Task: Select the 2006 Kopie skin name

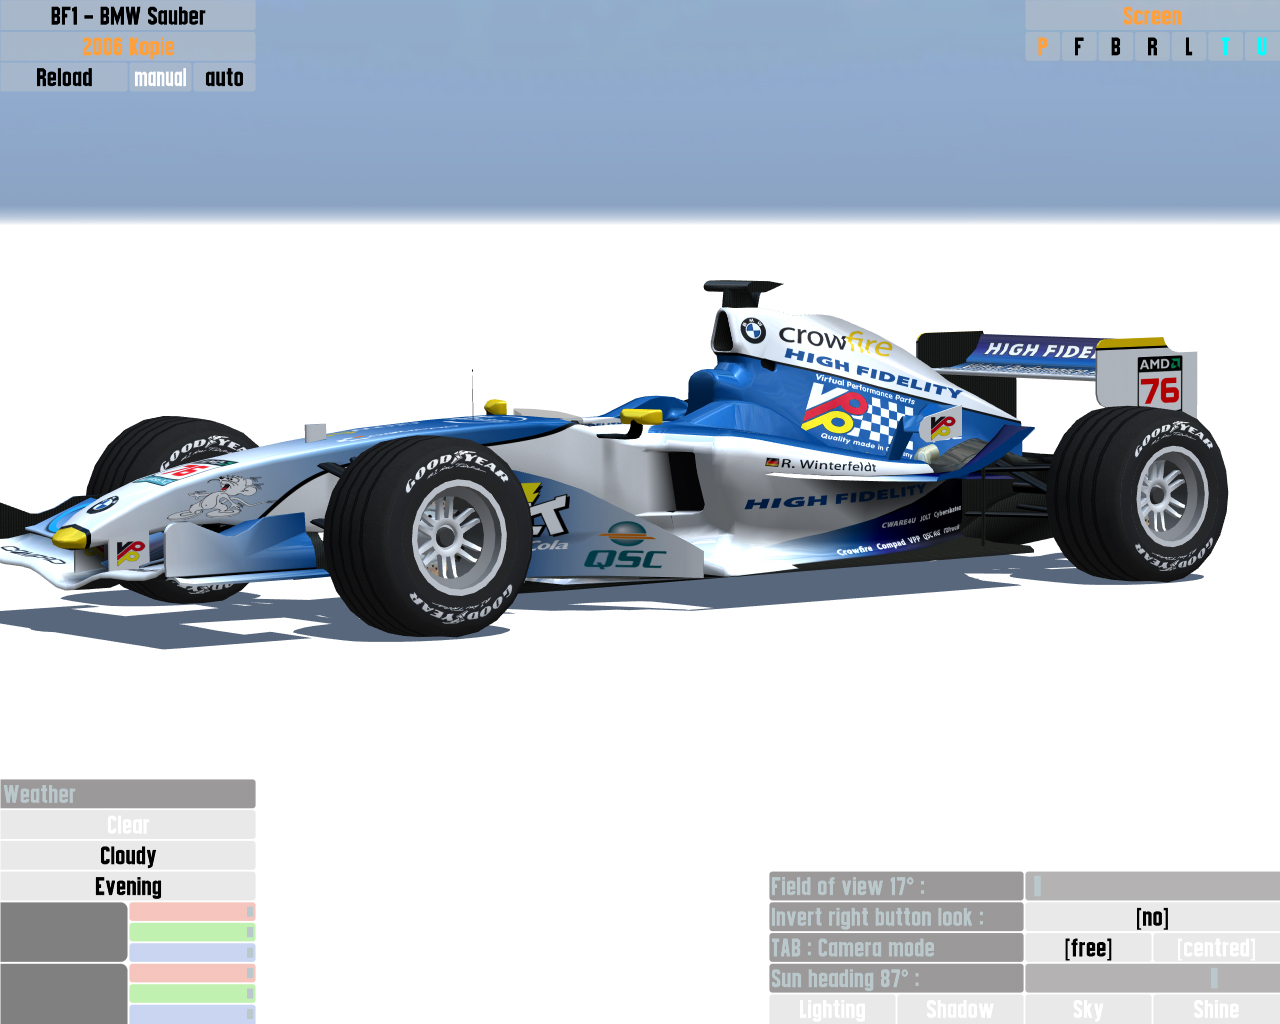Action: pyautogui.click(x=128, y=47)
